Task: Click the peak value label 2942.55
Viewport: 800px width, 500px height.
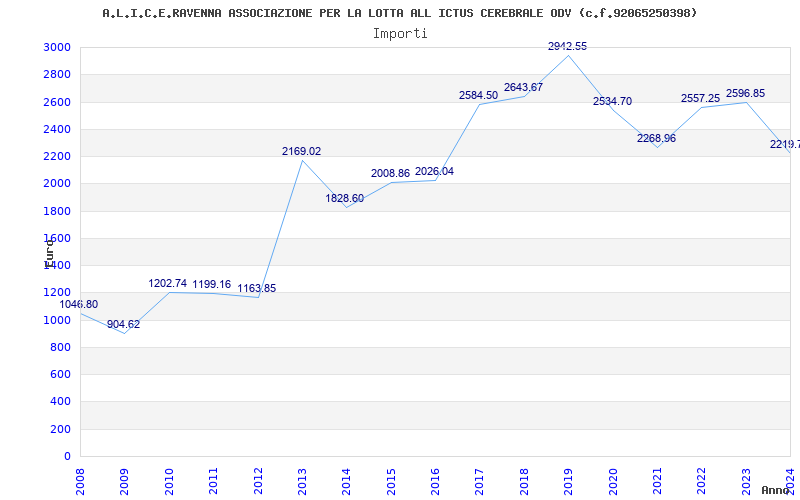Action: click(x=567, y=46)
